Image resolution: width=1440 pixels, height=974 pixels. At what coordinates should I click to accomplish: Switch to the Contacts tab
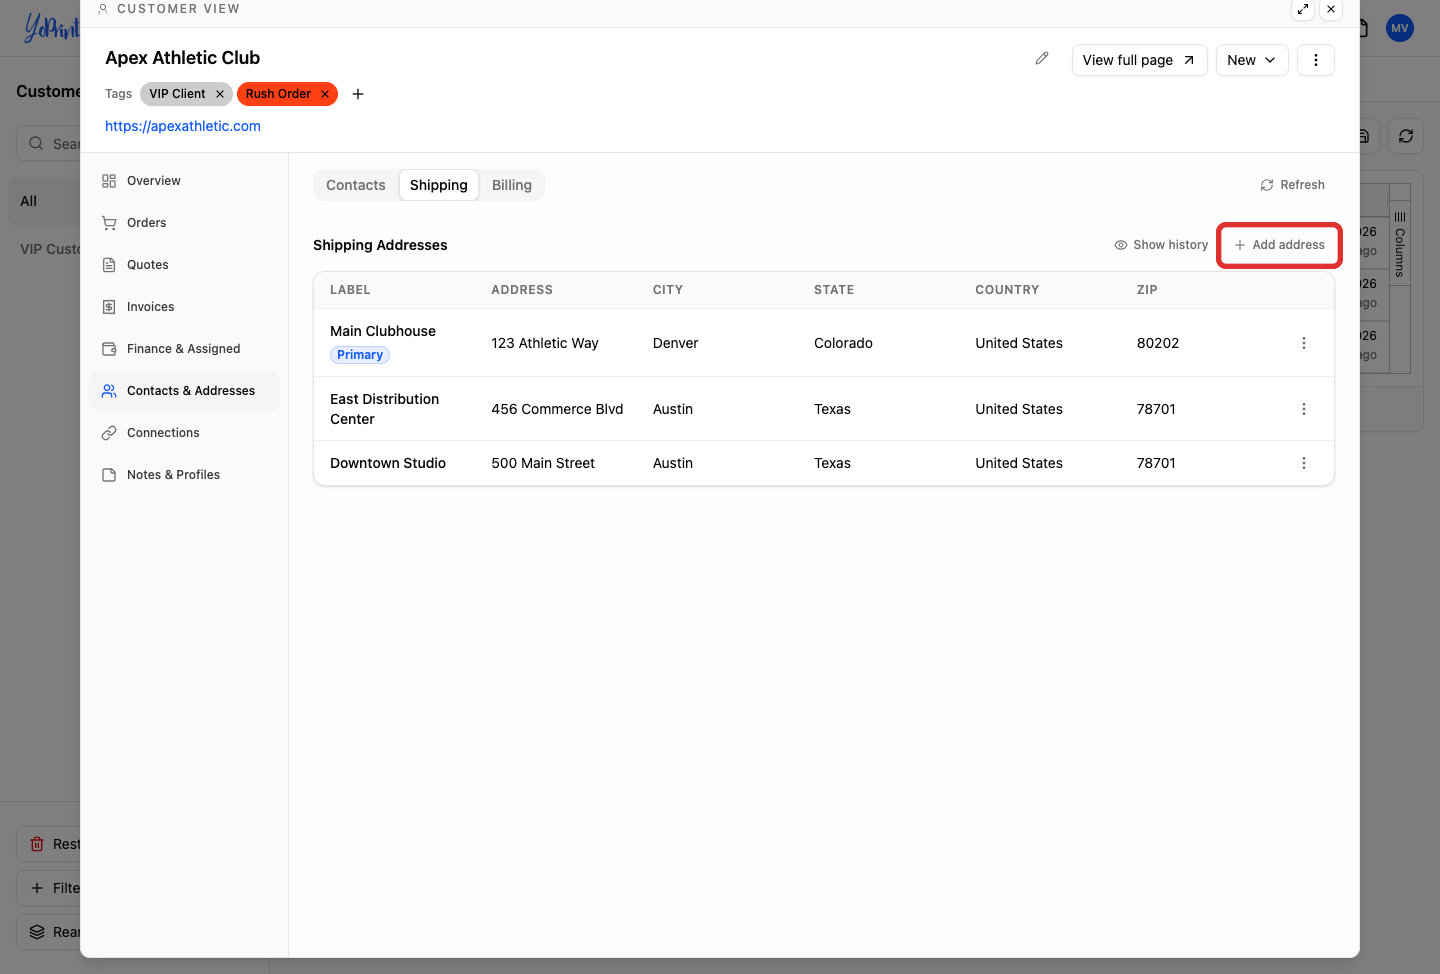[356, 185]
